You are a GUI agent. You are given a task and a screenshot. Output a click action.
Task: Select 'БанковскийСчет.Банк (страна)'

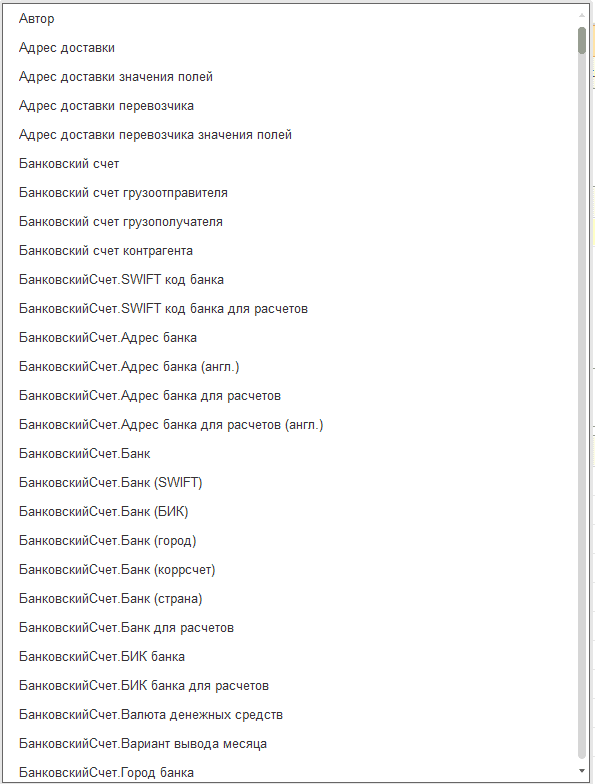pos(290,598)
